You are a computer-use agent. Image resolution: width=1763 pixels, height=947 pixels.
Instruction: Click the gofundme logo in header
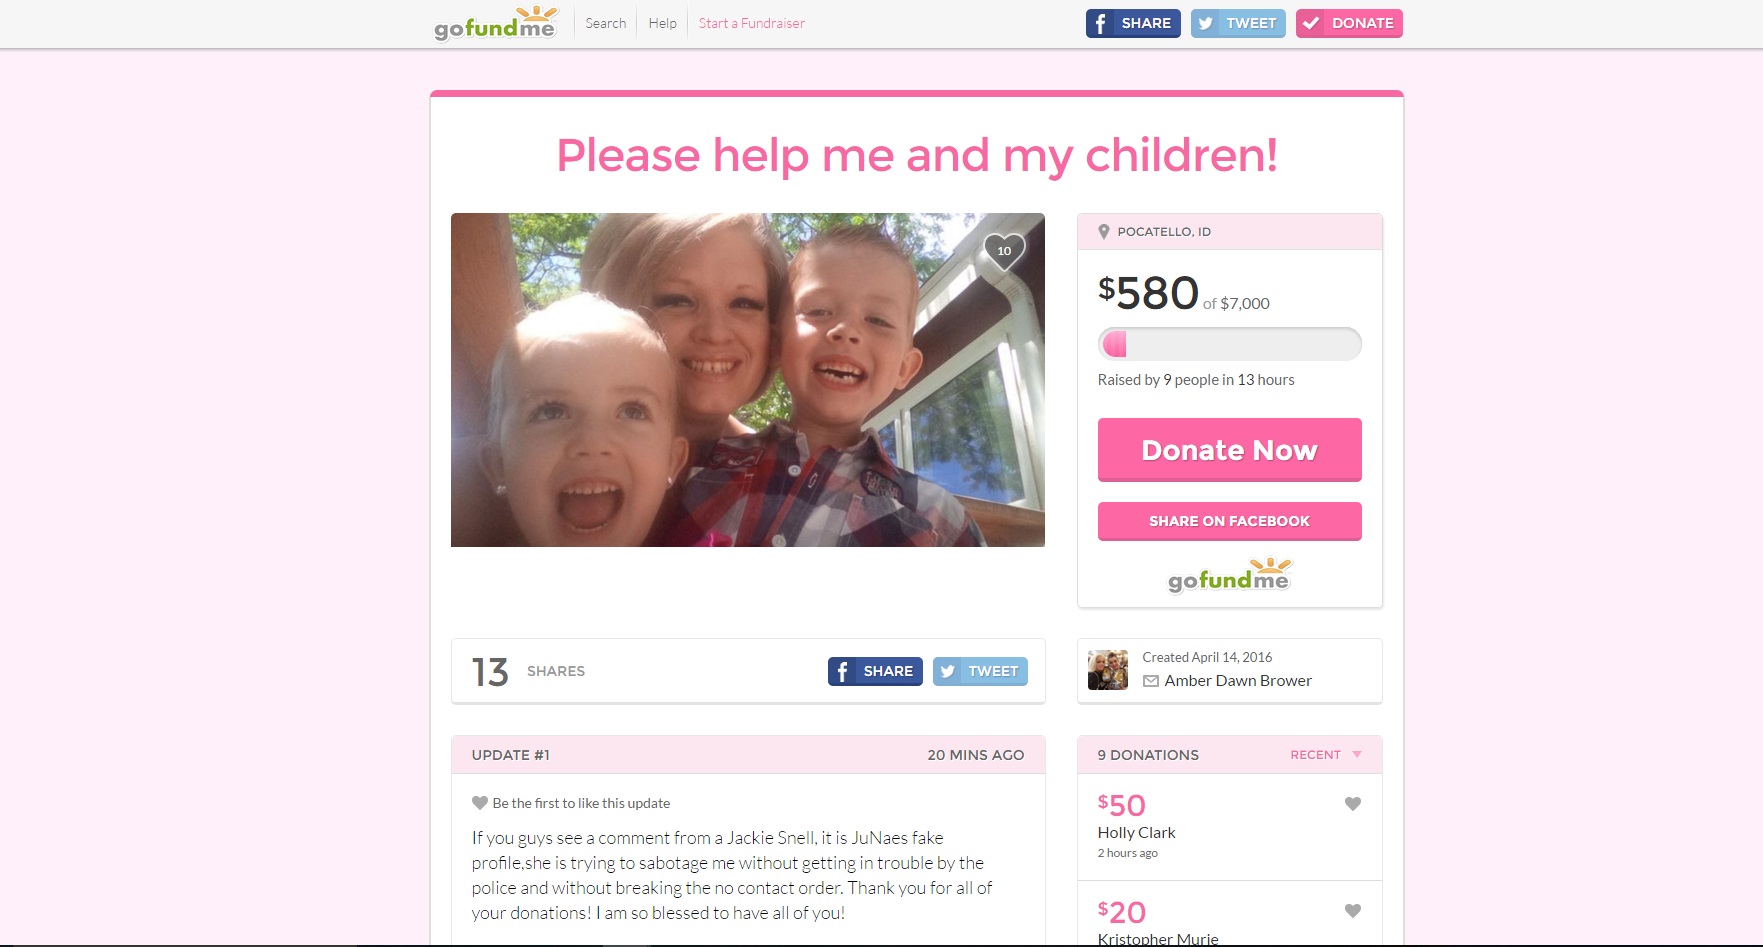click(x=495, y=23)
